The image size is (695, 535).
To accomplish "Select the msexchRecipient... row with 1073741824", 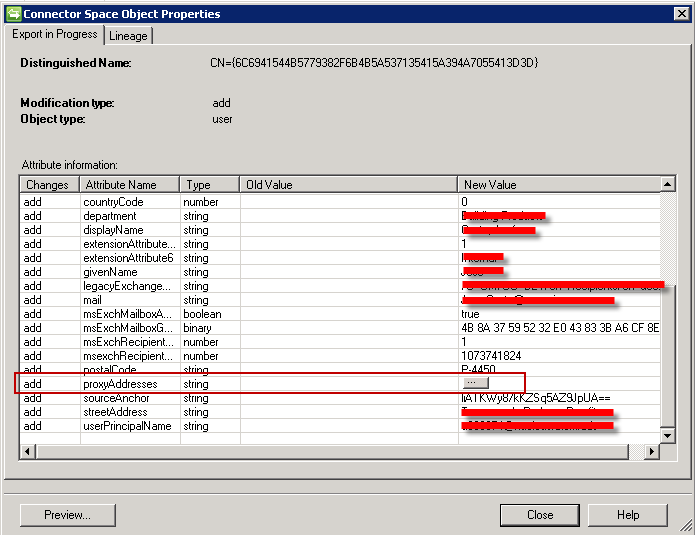I will click(340, 356).
